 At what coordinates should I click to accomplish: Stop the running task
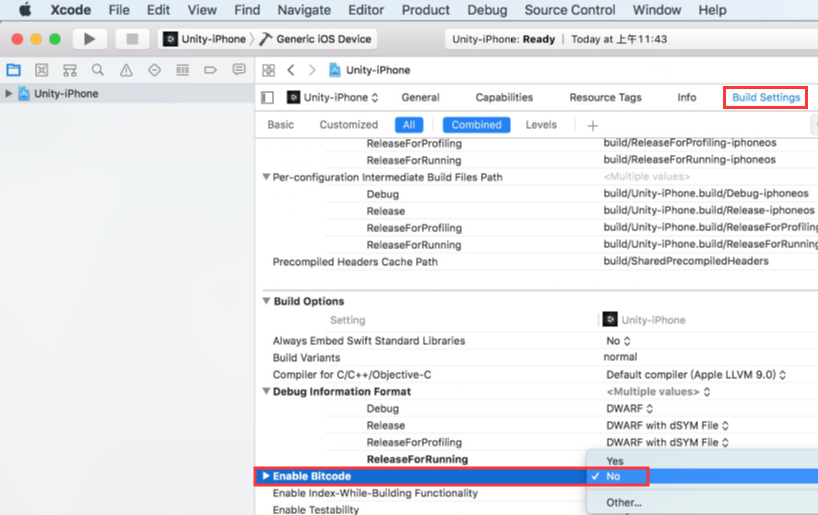(132, 39)
